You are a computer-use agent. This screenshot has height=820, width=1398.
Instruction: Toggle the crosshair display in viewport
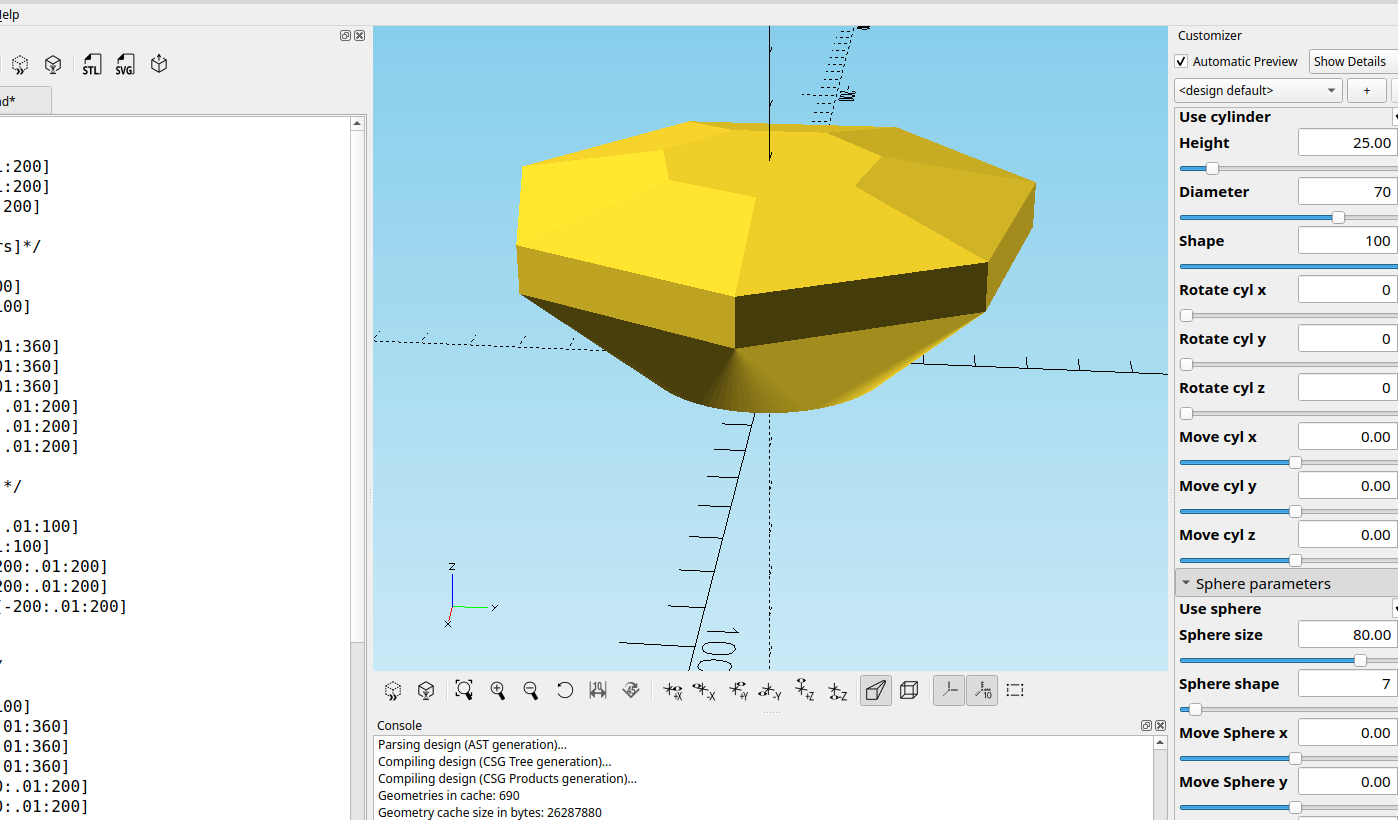pos(1015,690)
